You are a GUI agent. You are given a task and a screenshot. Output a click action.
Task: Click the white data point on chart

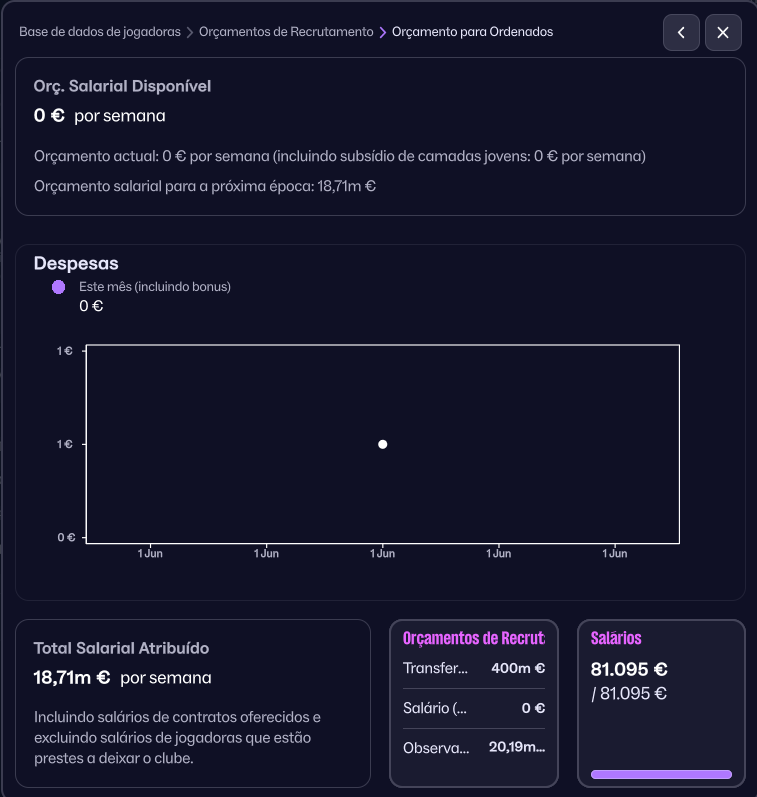coord(383,444)
